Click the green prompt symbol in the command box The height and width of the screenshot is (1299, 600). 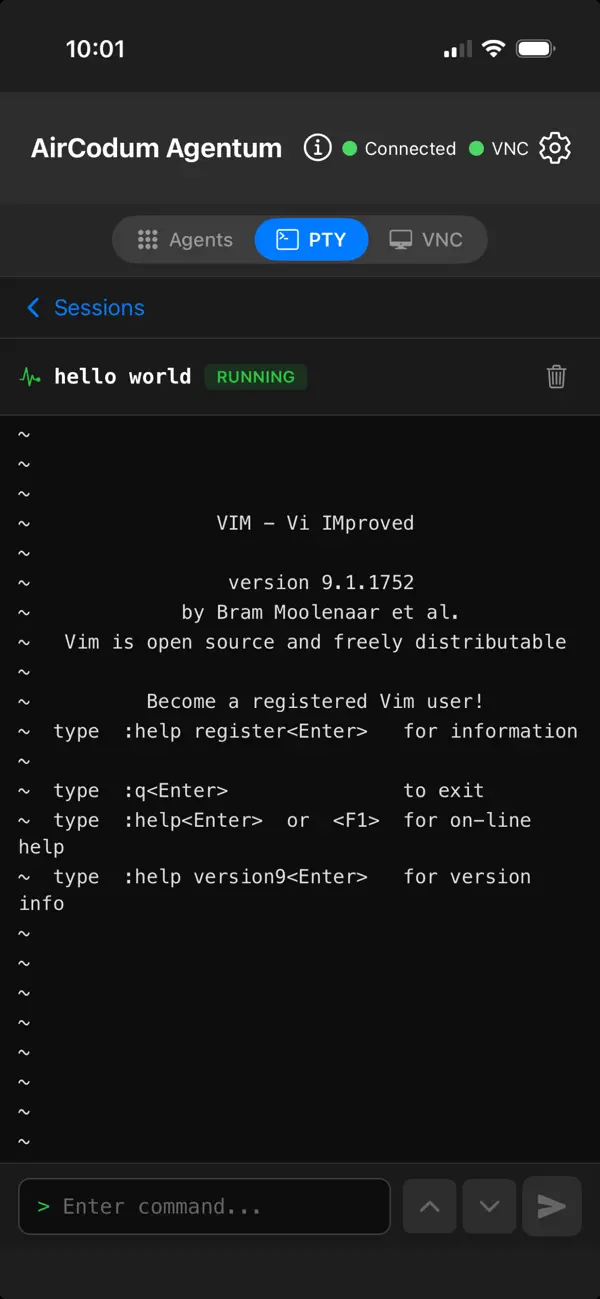pos(43,1207)
